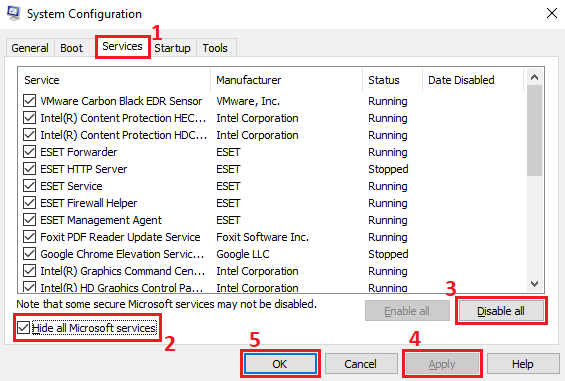This screenshot has height=381, width=565.
Task: Toggle Hide all Microsoft services checkbox
Action: coord(23,328)
